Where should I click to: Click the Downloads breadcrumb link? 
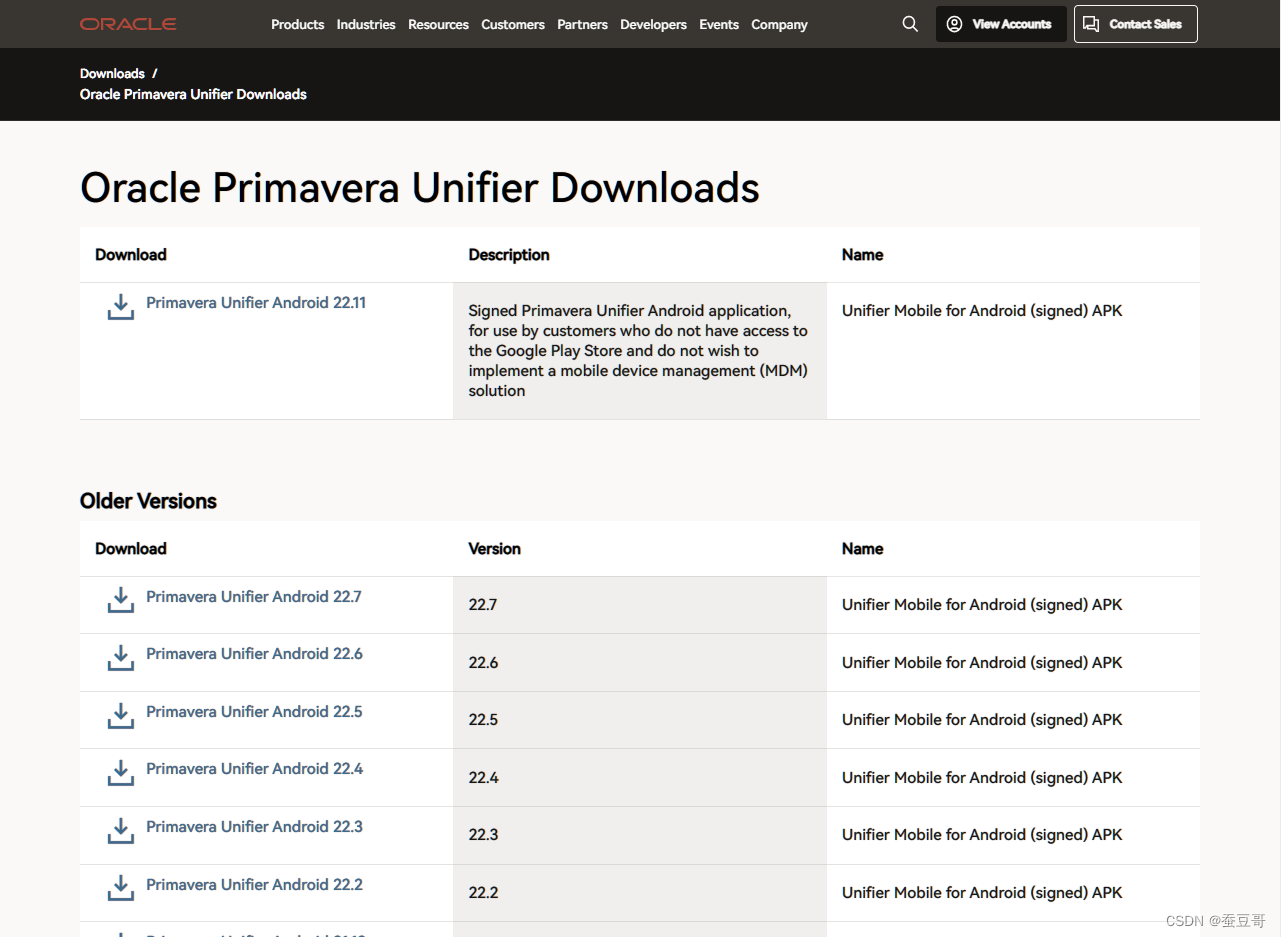pyautogui.click(x=111, y=73)
